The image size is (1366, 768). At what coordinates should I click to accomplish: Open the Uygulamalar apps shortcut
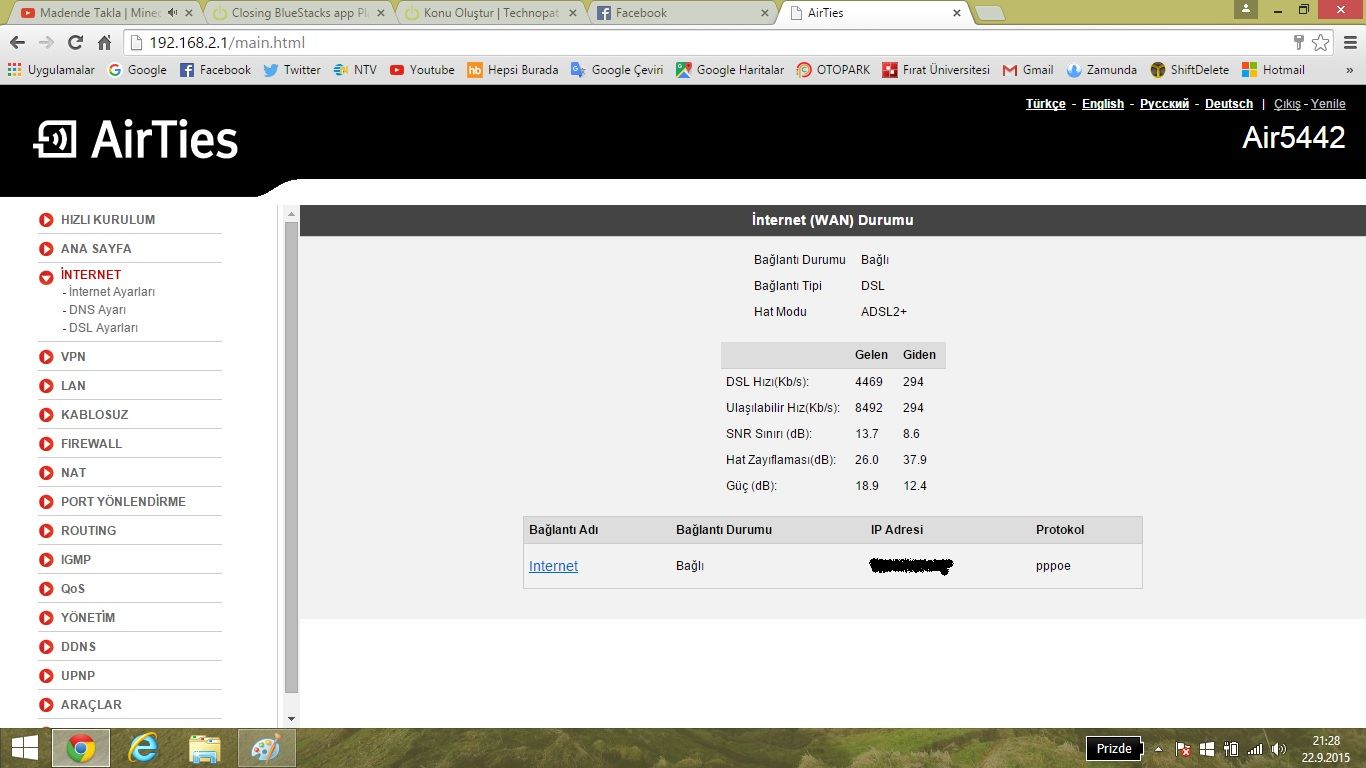coord(51,70)
